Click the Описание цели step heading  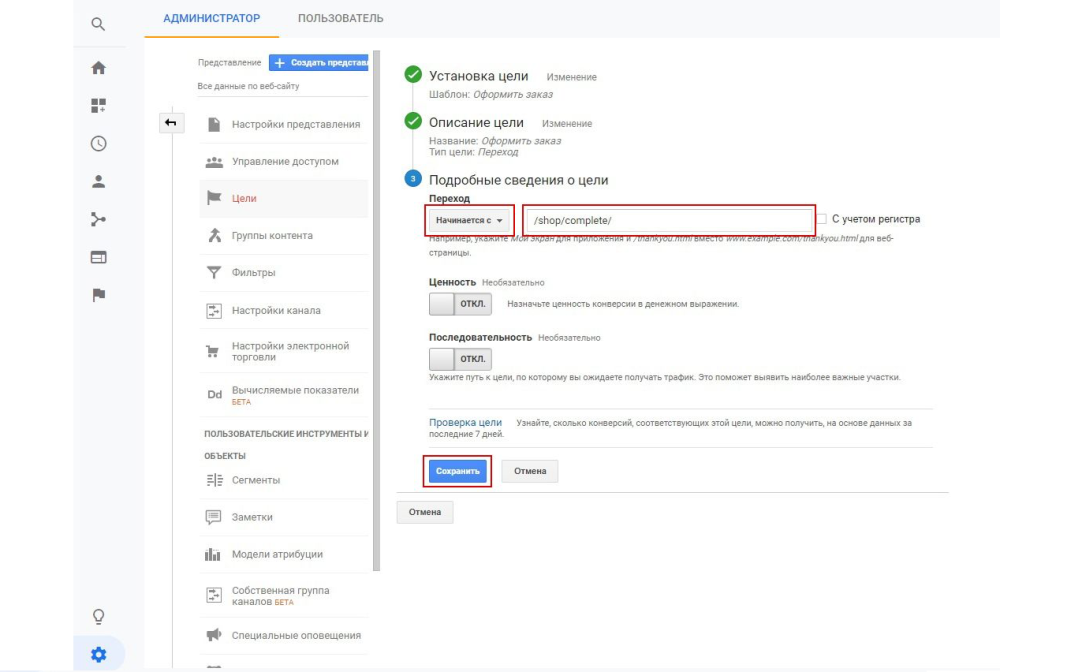pos(476,122)
